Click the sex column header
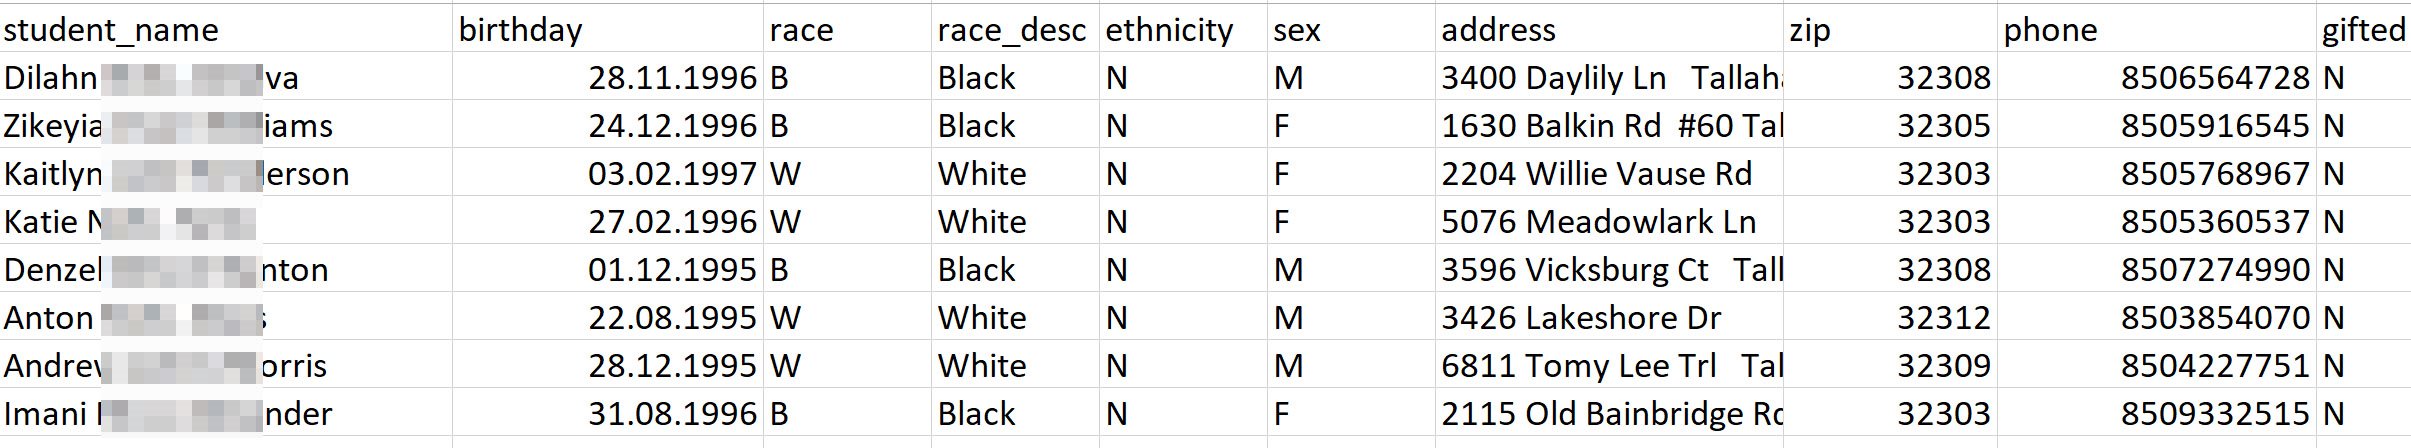 [x=1297, y=30]
